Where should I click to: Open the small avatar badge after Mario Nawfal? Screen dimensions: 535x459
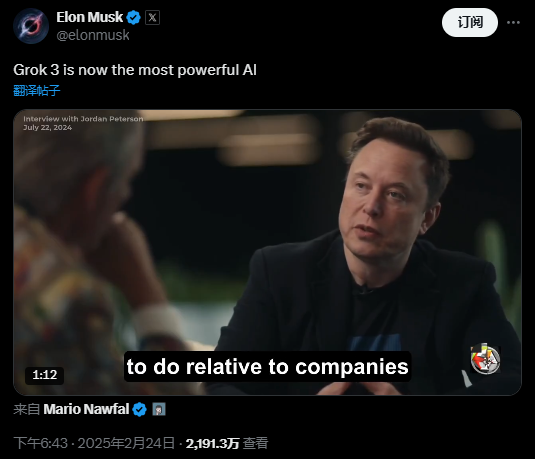[159, 409]
